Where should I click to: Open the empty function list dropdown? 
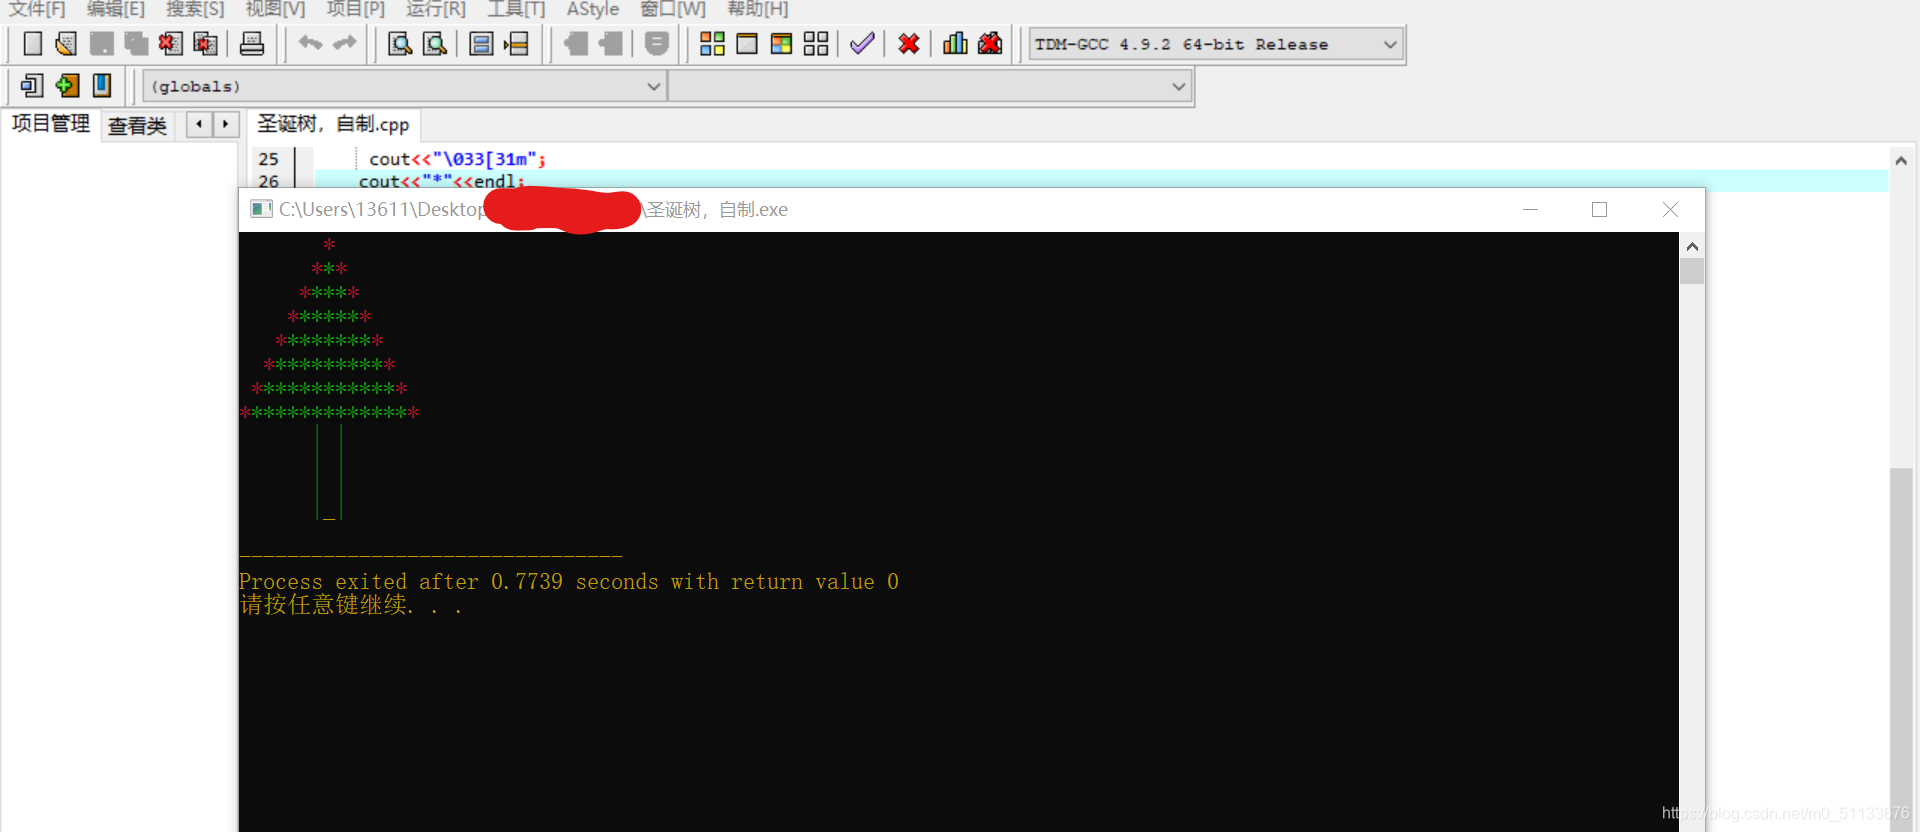929,87
